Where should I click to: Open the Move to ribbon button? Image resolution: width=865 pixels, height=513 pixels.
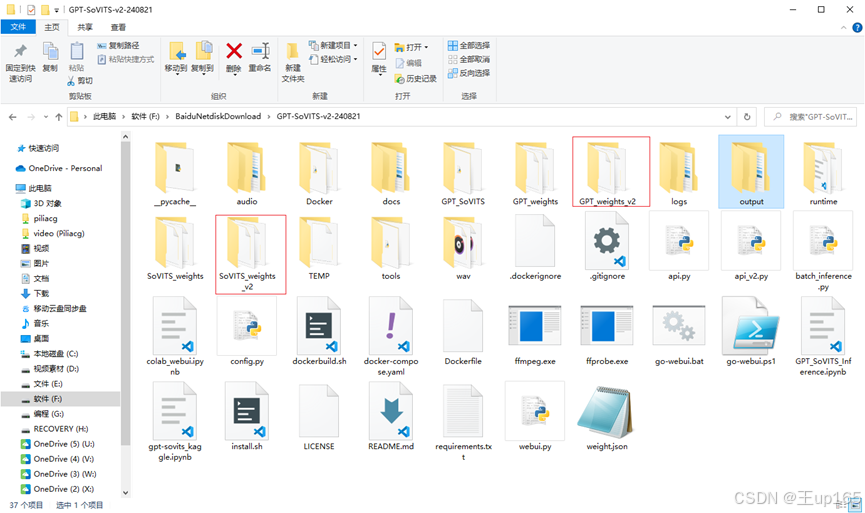pyautogui.click(x=176, y=57)
